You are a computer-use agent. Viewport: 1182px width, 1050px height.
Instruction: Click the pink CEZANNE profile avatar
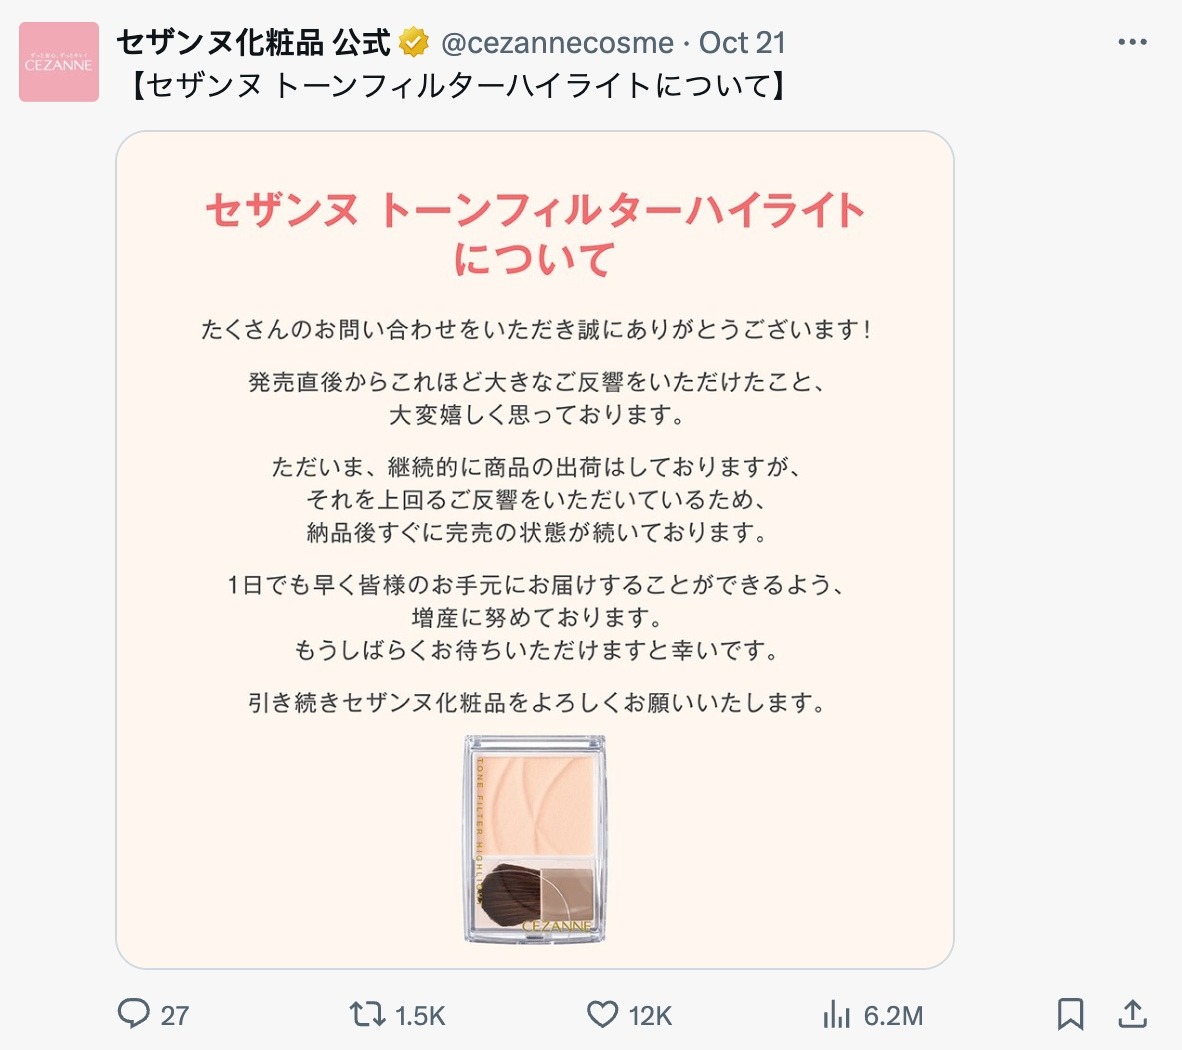coord(59,62)
